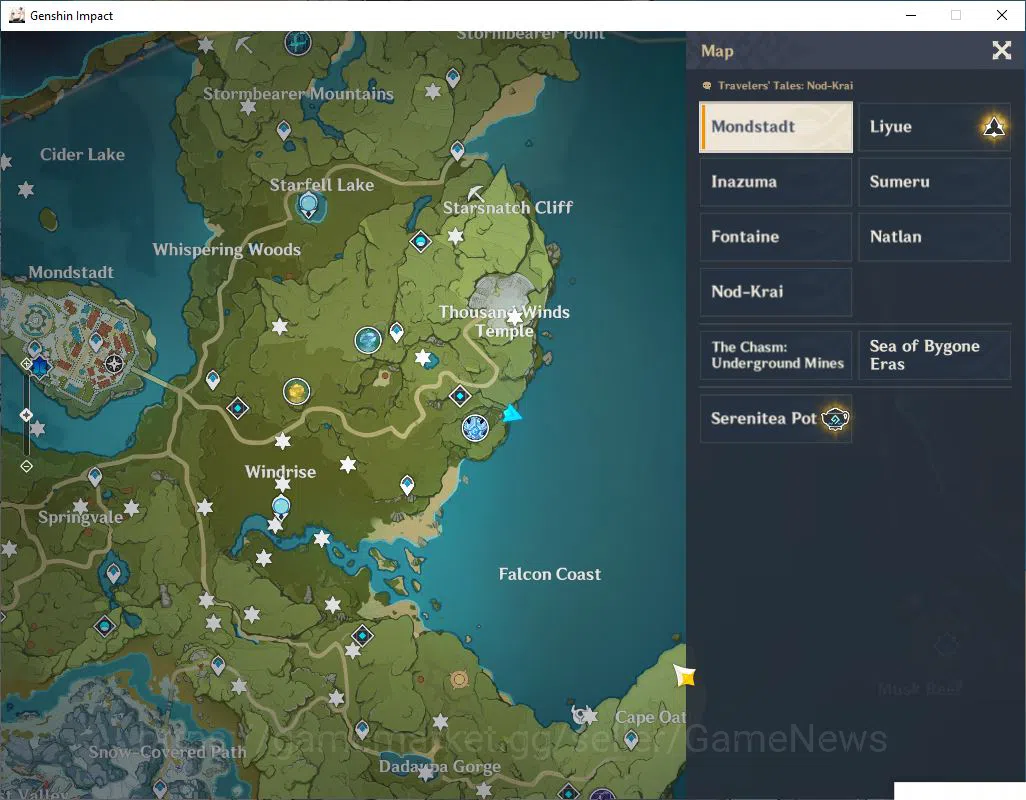
Task: Select the waypoint southeast of Windrise near the beach
Action: pos(406,485)
